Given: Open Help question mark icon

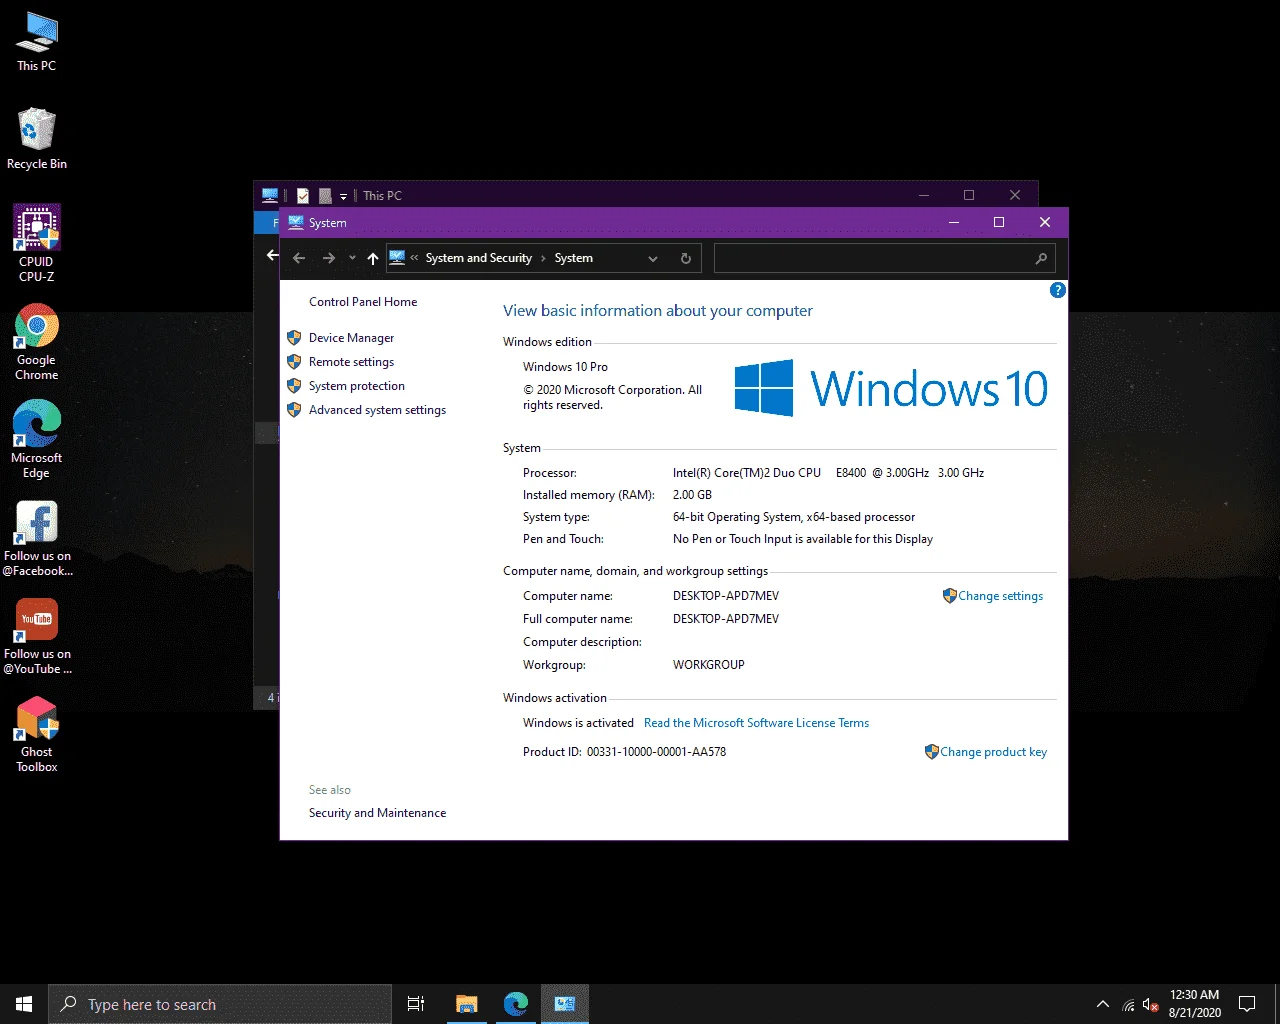Looking at the screenshot, I should tap(1058, 290).
